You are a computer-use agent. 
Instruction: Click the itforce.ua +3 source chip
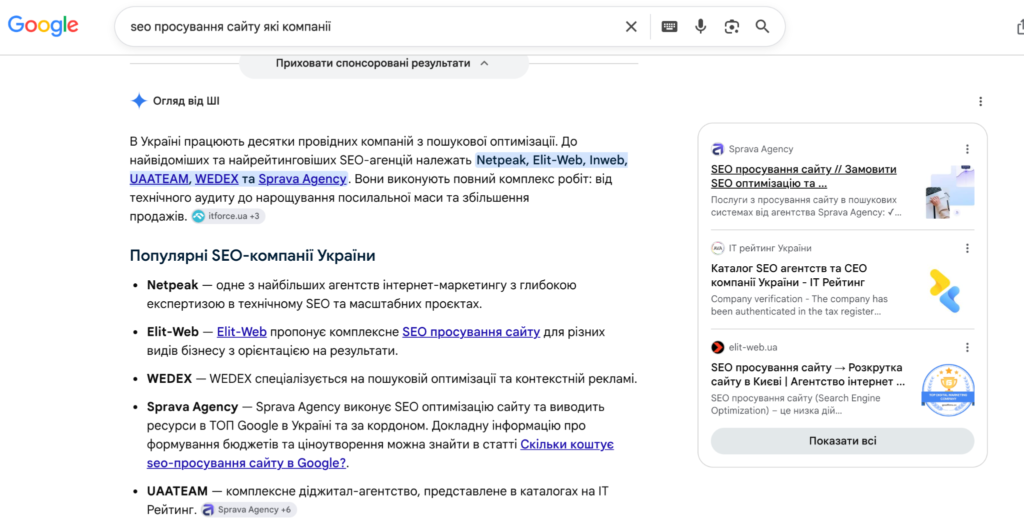pos(228,216)
